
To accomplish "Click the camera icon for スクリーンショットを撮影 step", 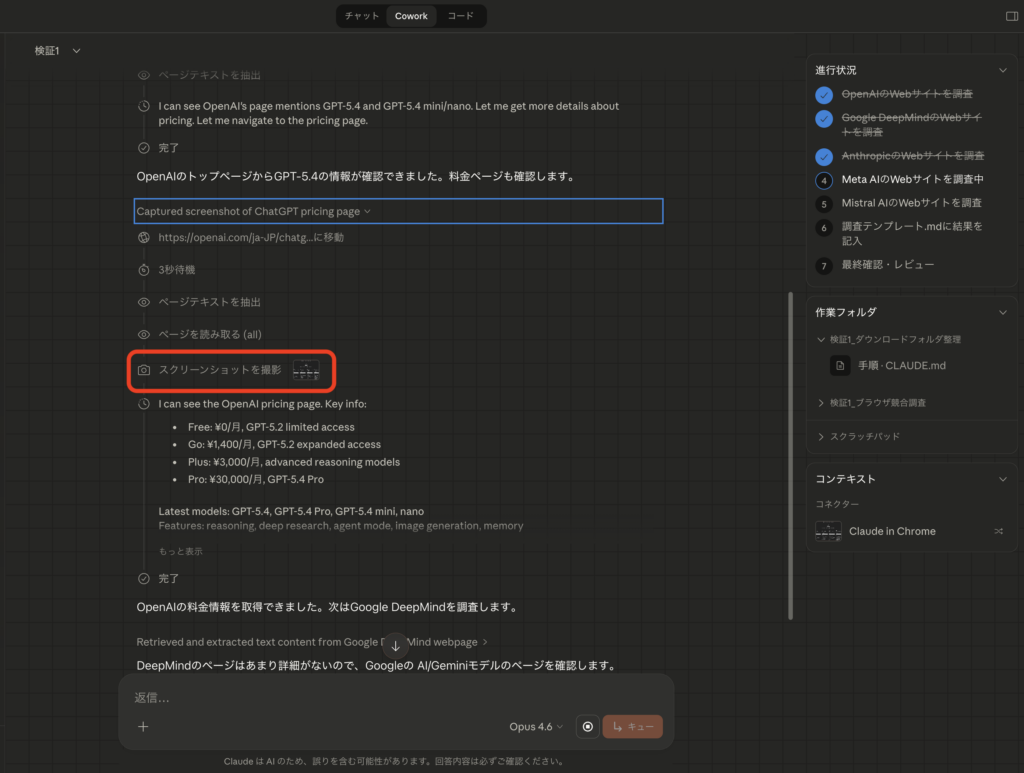I will click(145, 370).
